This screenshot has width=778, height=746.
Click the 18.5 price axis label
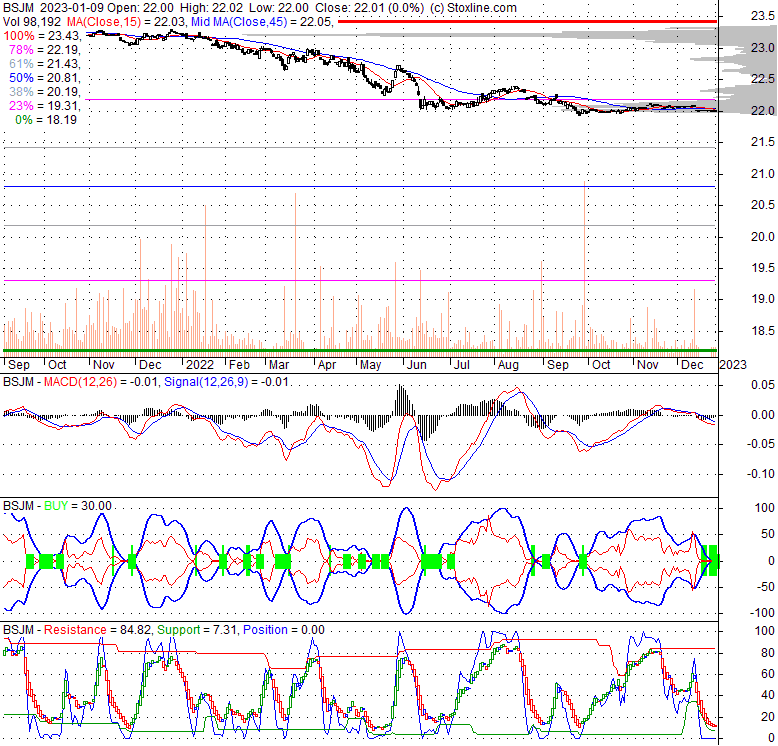pyautogui.click(x=762, y=331)
